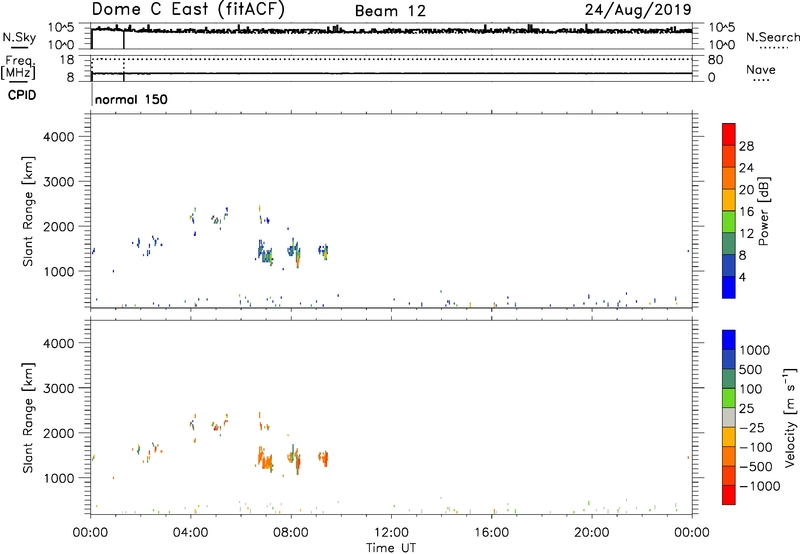Click the 'Dome C East (fitACF)' title
Viewport: 800px width, 554px height.
188,10
